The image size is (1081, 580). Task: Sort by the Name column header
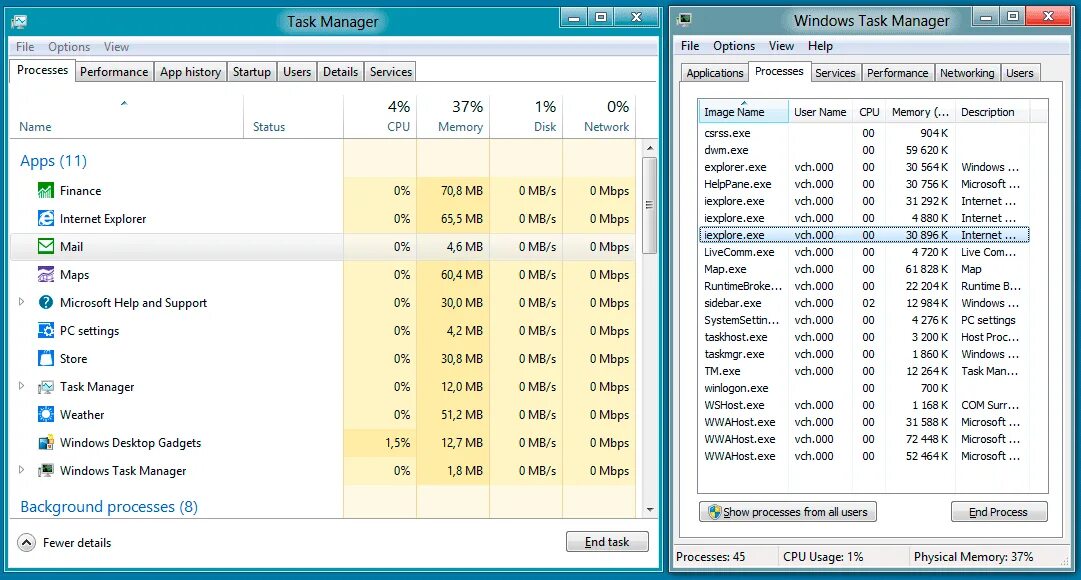(127, 116)
